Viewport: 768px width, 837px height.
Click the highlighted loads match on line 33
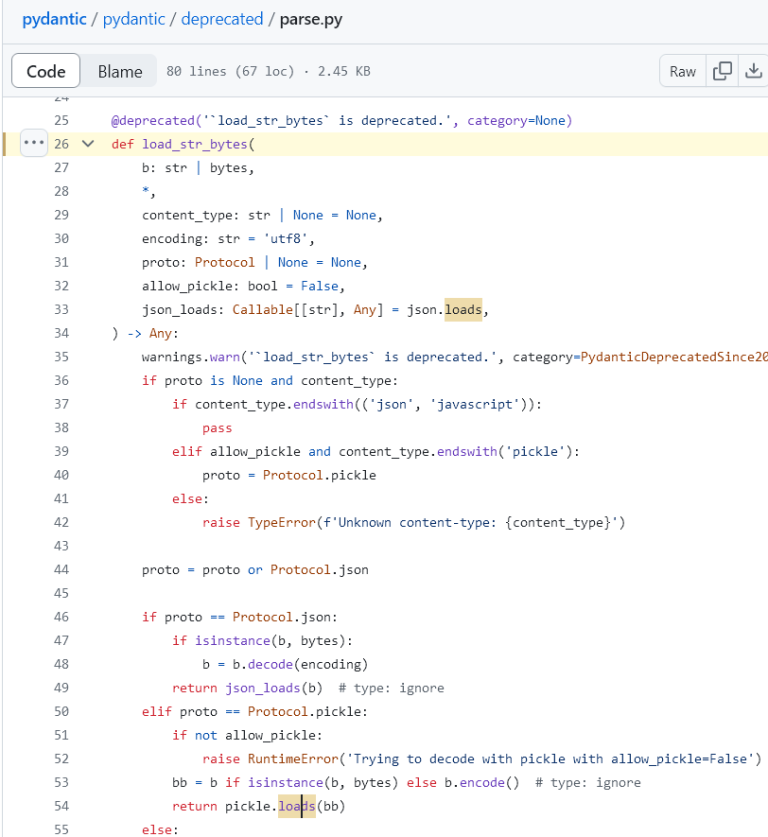(462, 309)
